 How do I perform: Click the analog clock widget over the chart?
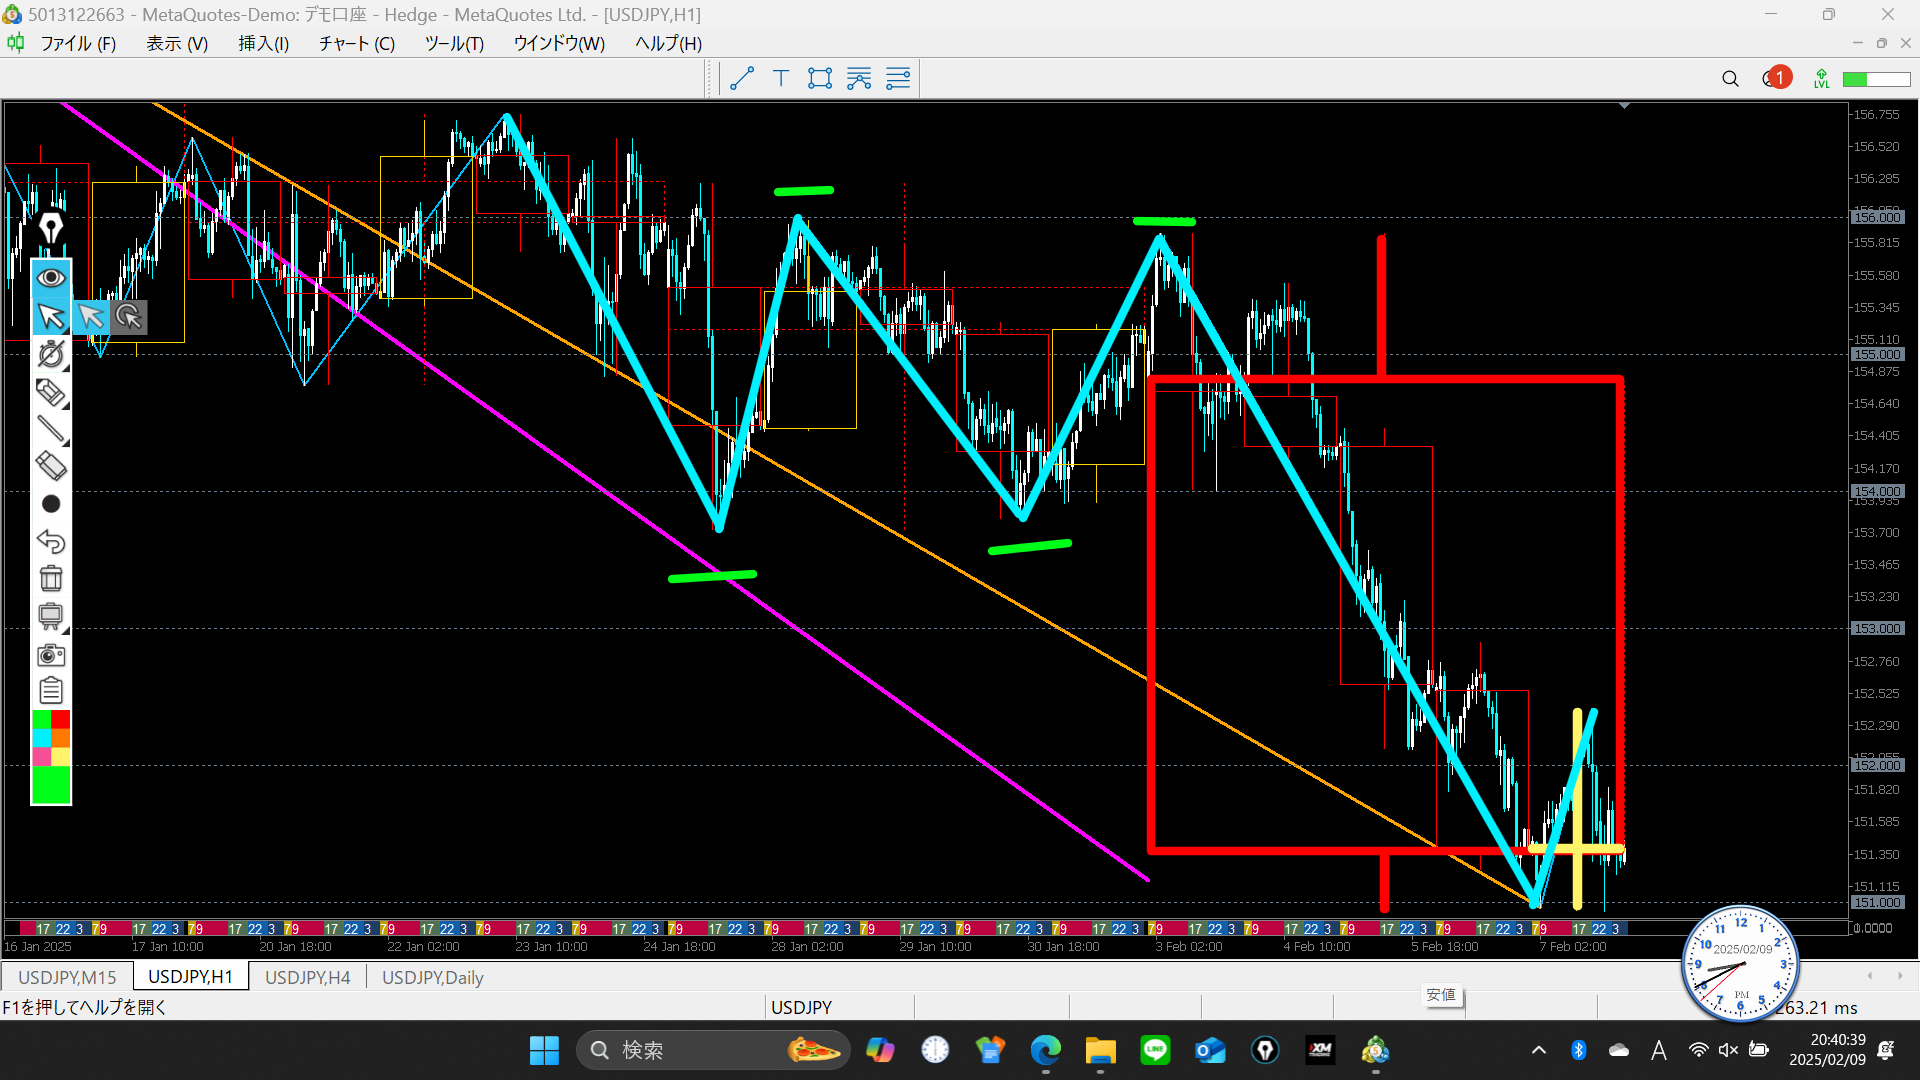point(1740,964)
